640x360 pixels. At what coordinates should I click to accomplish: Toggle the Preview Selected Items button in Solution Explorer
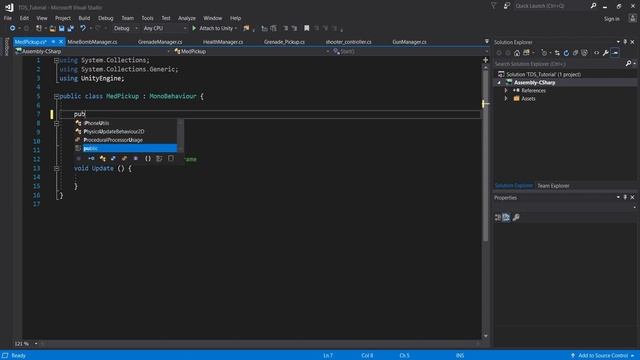click(x=615, y=53)
